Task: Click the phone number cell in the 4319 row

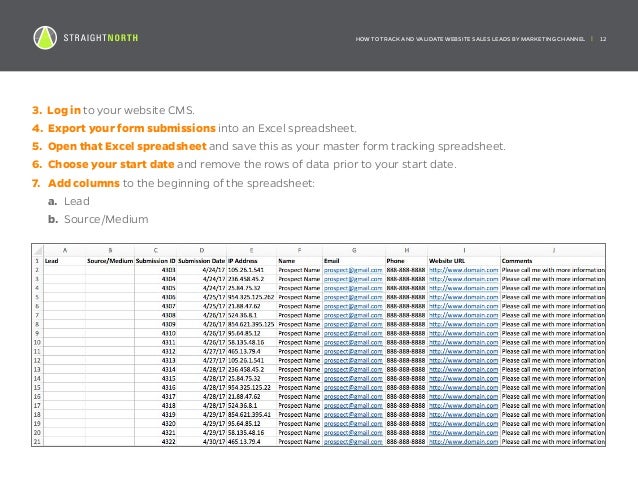Action: coord(406,415)
